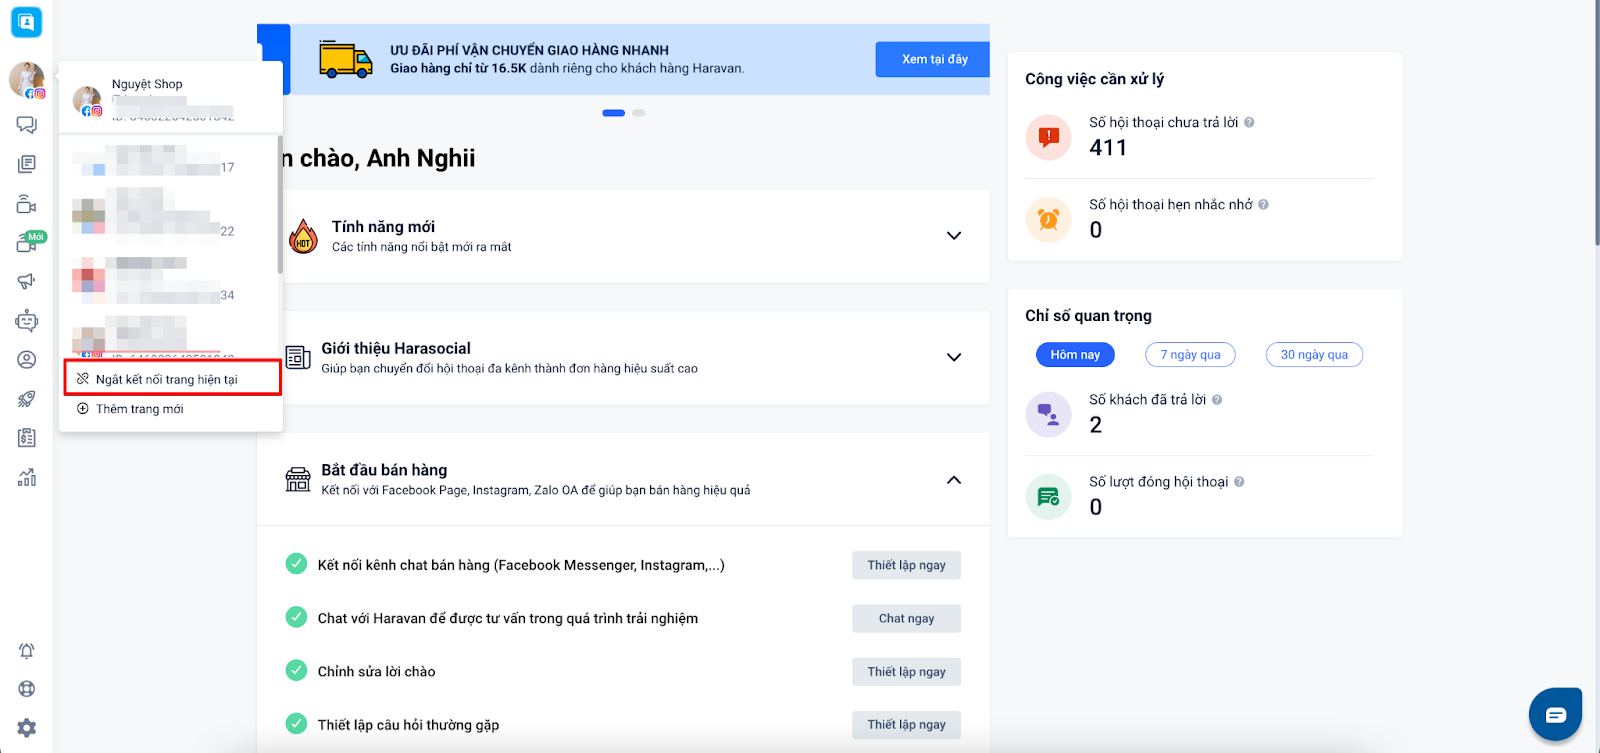Open the floating chat support button
The height and width of the screenshot is (753, 1600).
1555,714
